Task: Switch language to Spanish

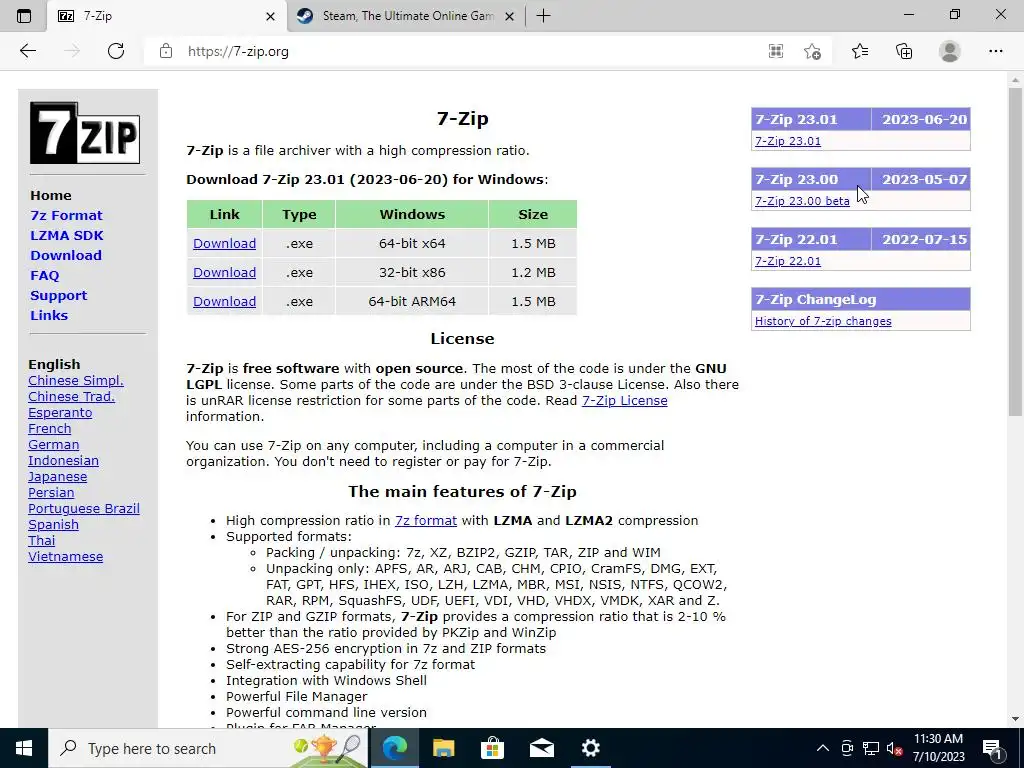Action: 54,524
